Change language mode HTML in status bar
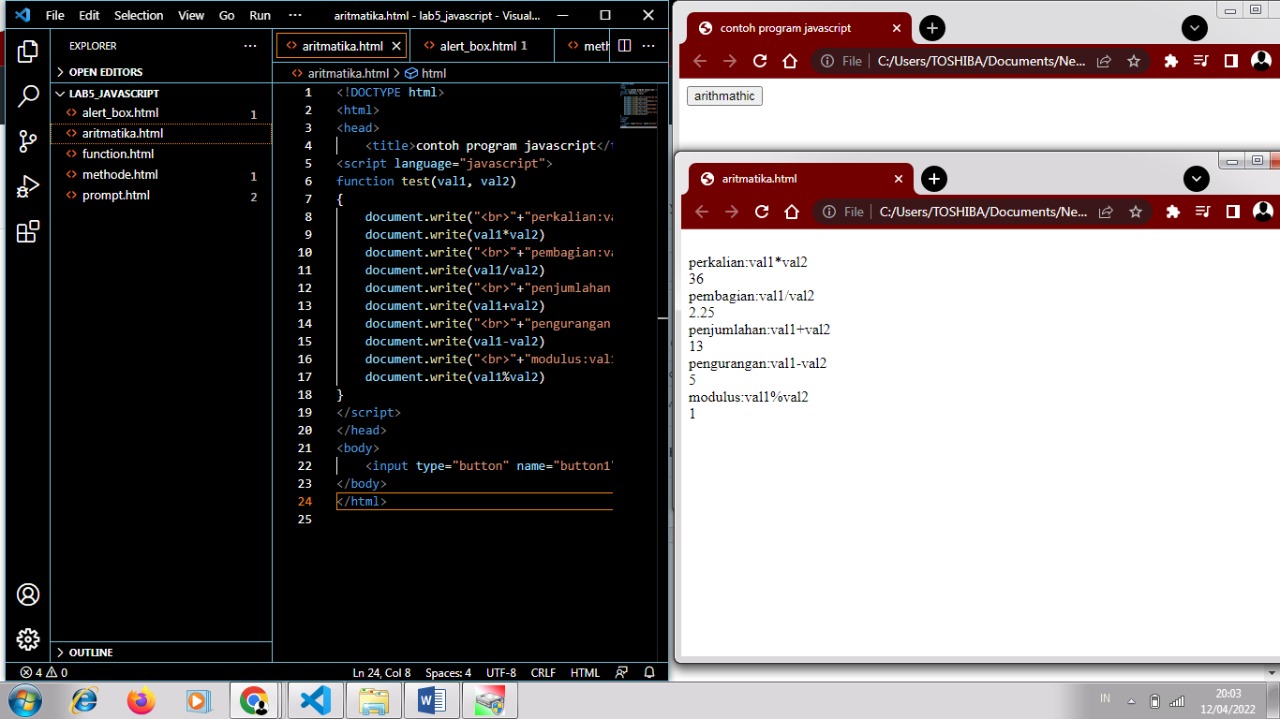The image size is (1280, 719). (x=585, y=673)
